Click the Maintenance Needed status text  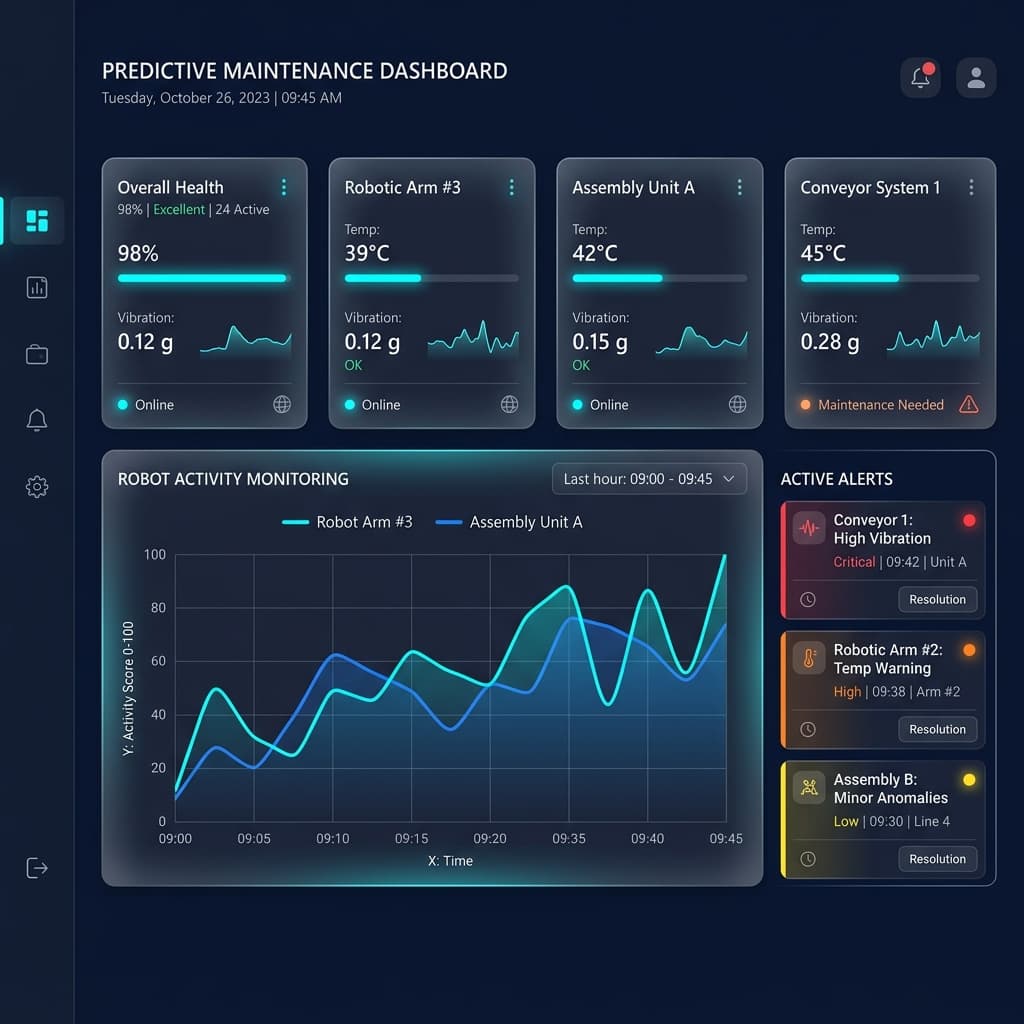pyautogui.click(x=880, y=405)
